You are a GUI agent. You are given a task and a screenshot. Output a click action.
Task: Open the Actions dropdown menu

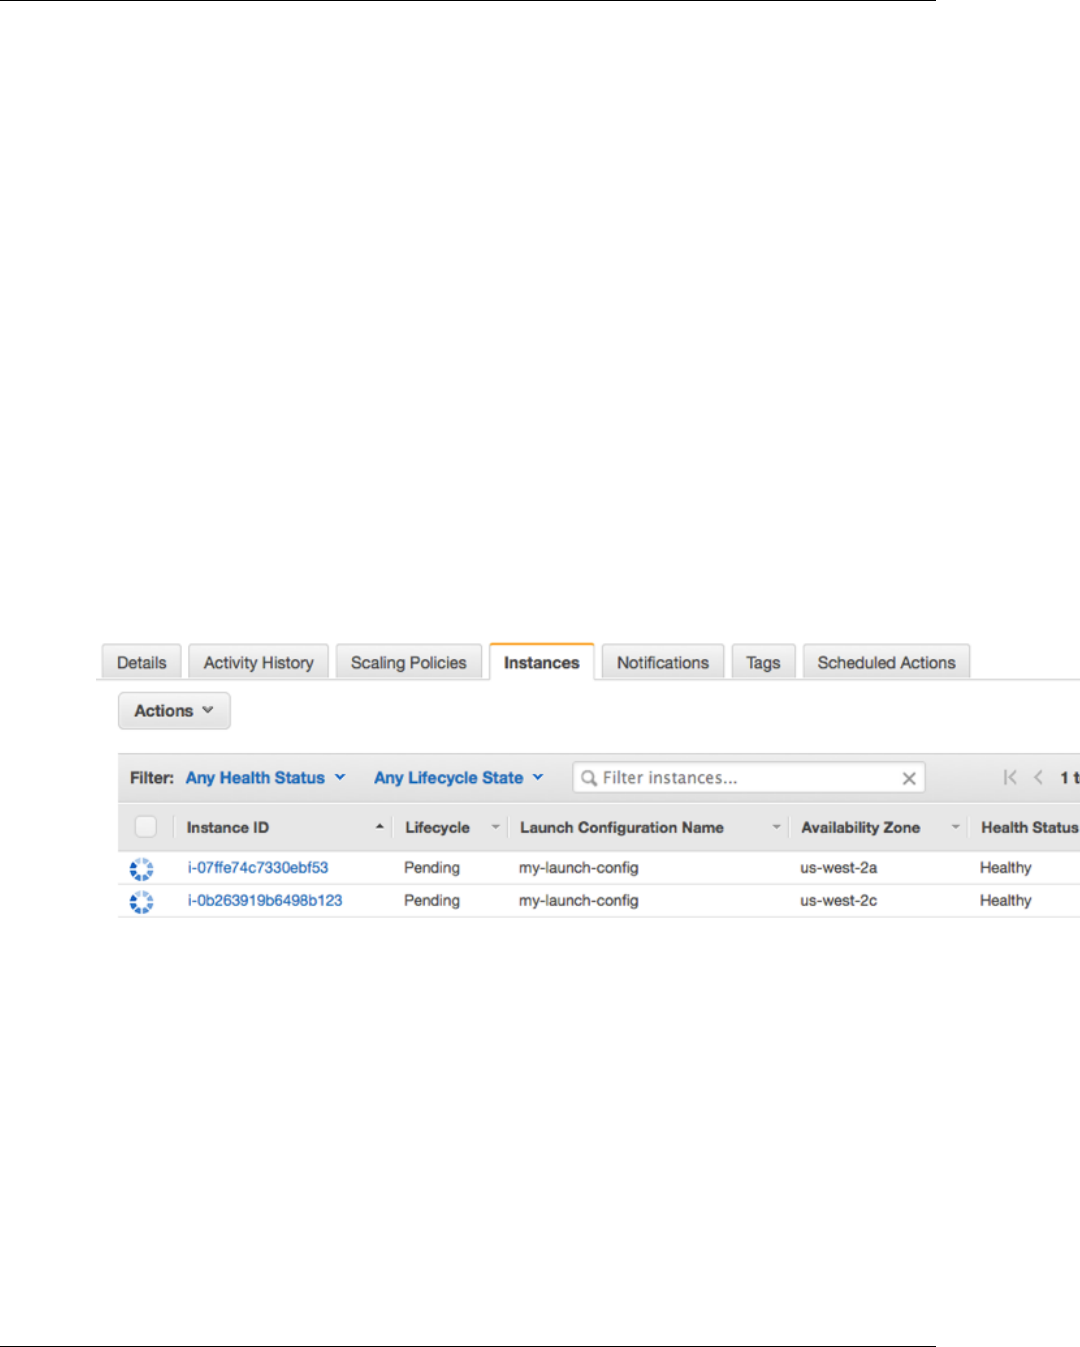[174, 711]
